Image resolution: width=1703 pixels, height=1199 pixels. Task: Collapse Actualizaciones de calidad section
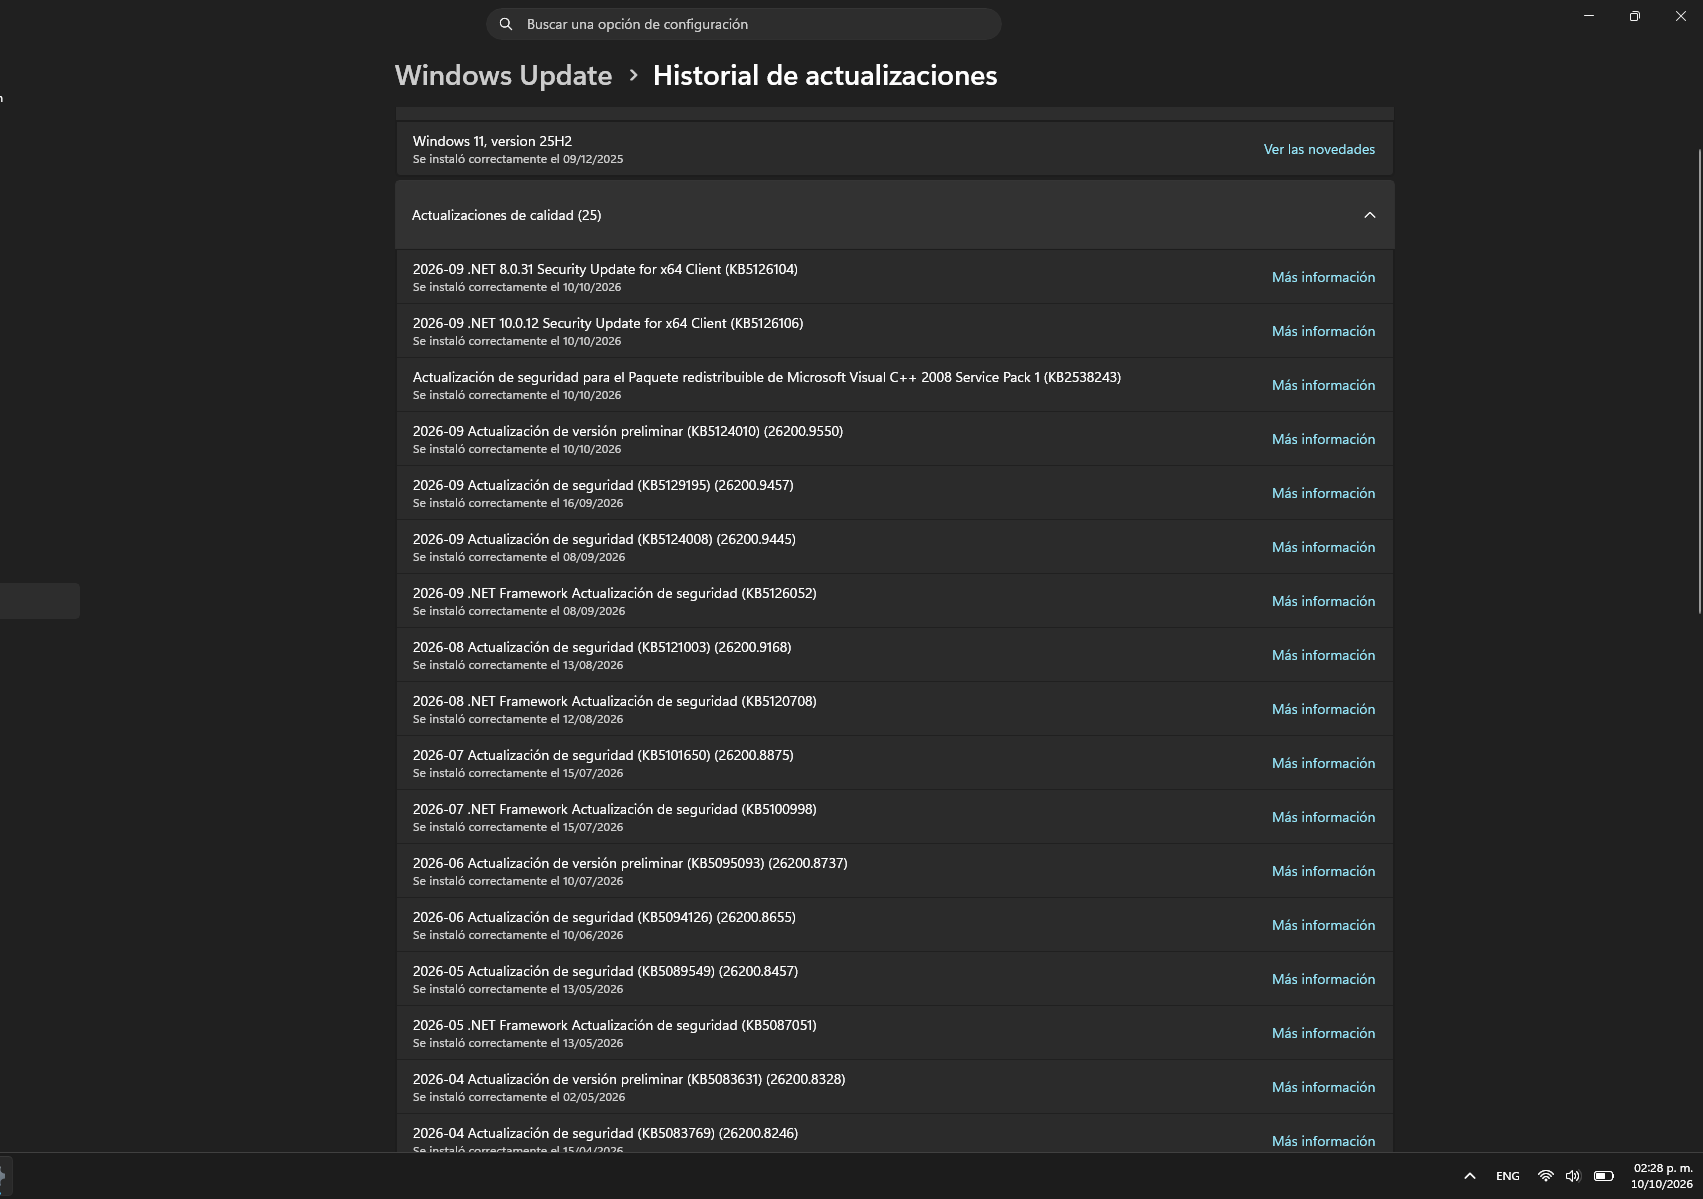point(1370,215)
